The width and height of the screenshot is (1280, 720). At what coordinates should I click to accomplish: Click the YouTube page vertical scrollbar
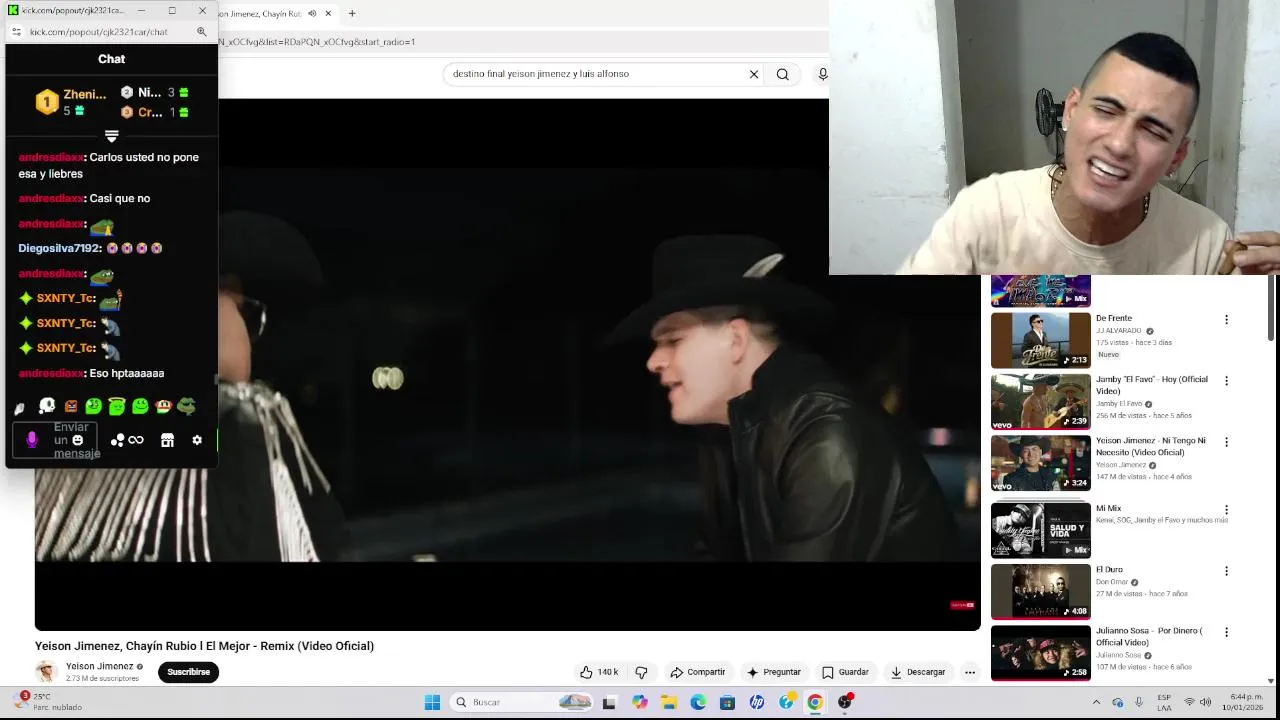click(1271, 310)
